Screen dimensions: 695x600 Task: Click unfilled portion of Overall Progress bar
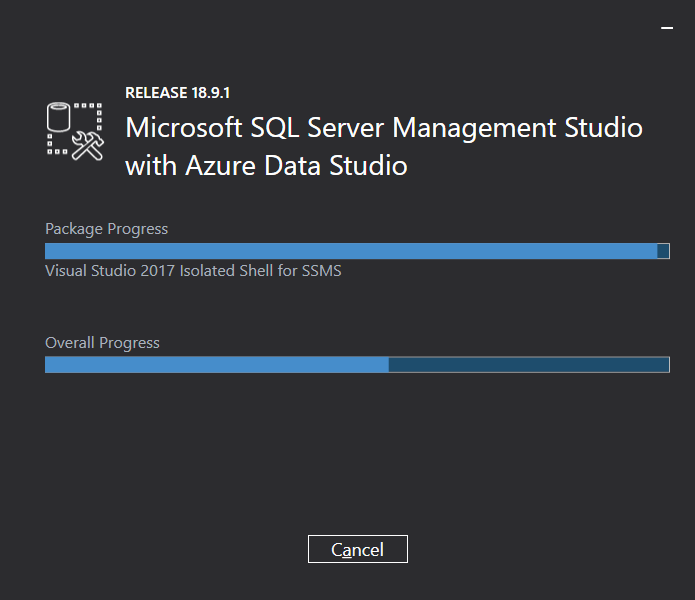pyautogui.click(x=528, y=365)
